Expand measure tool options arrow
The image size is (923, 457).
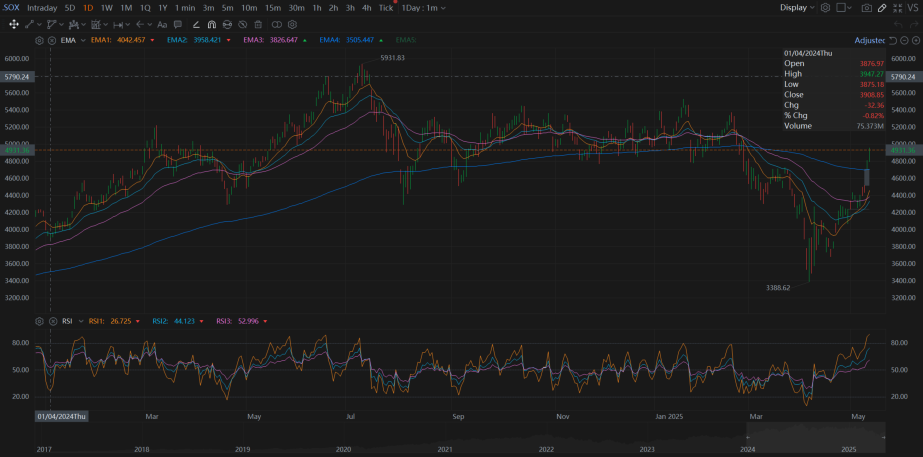(128, 24)
